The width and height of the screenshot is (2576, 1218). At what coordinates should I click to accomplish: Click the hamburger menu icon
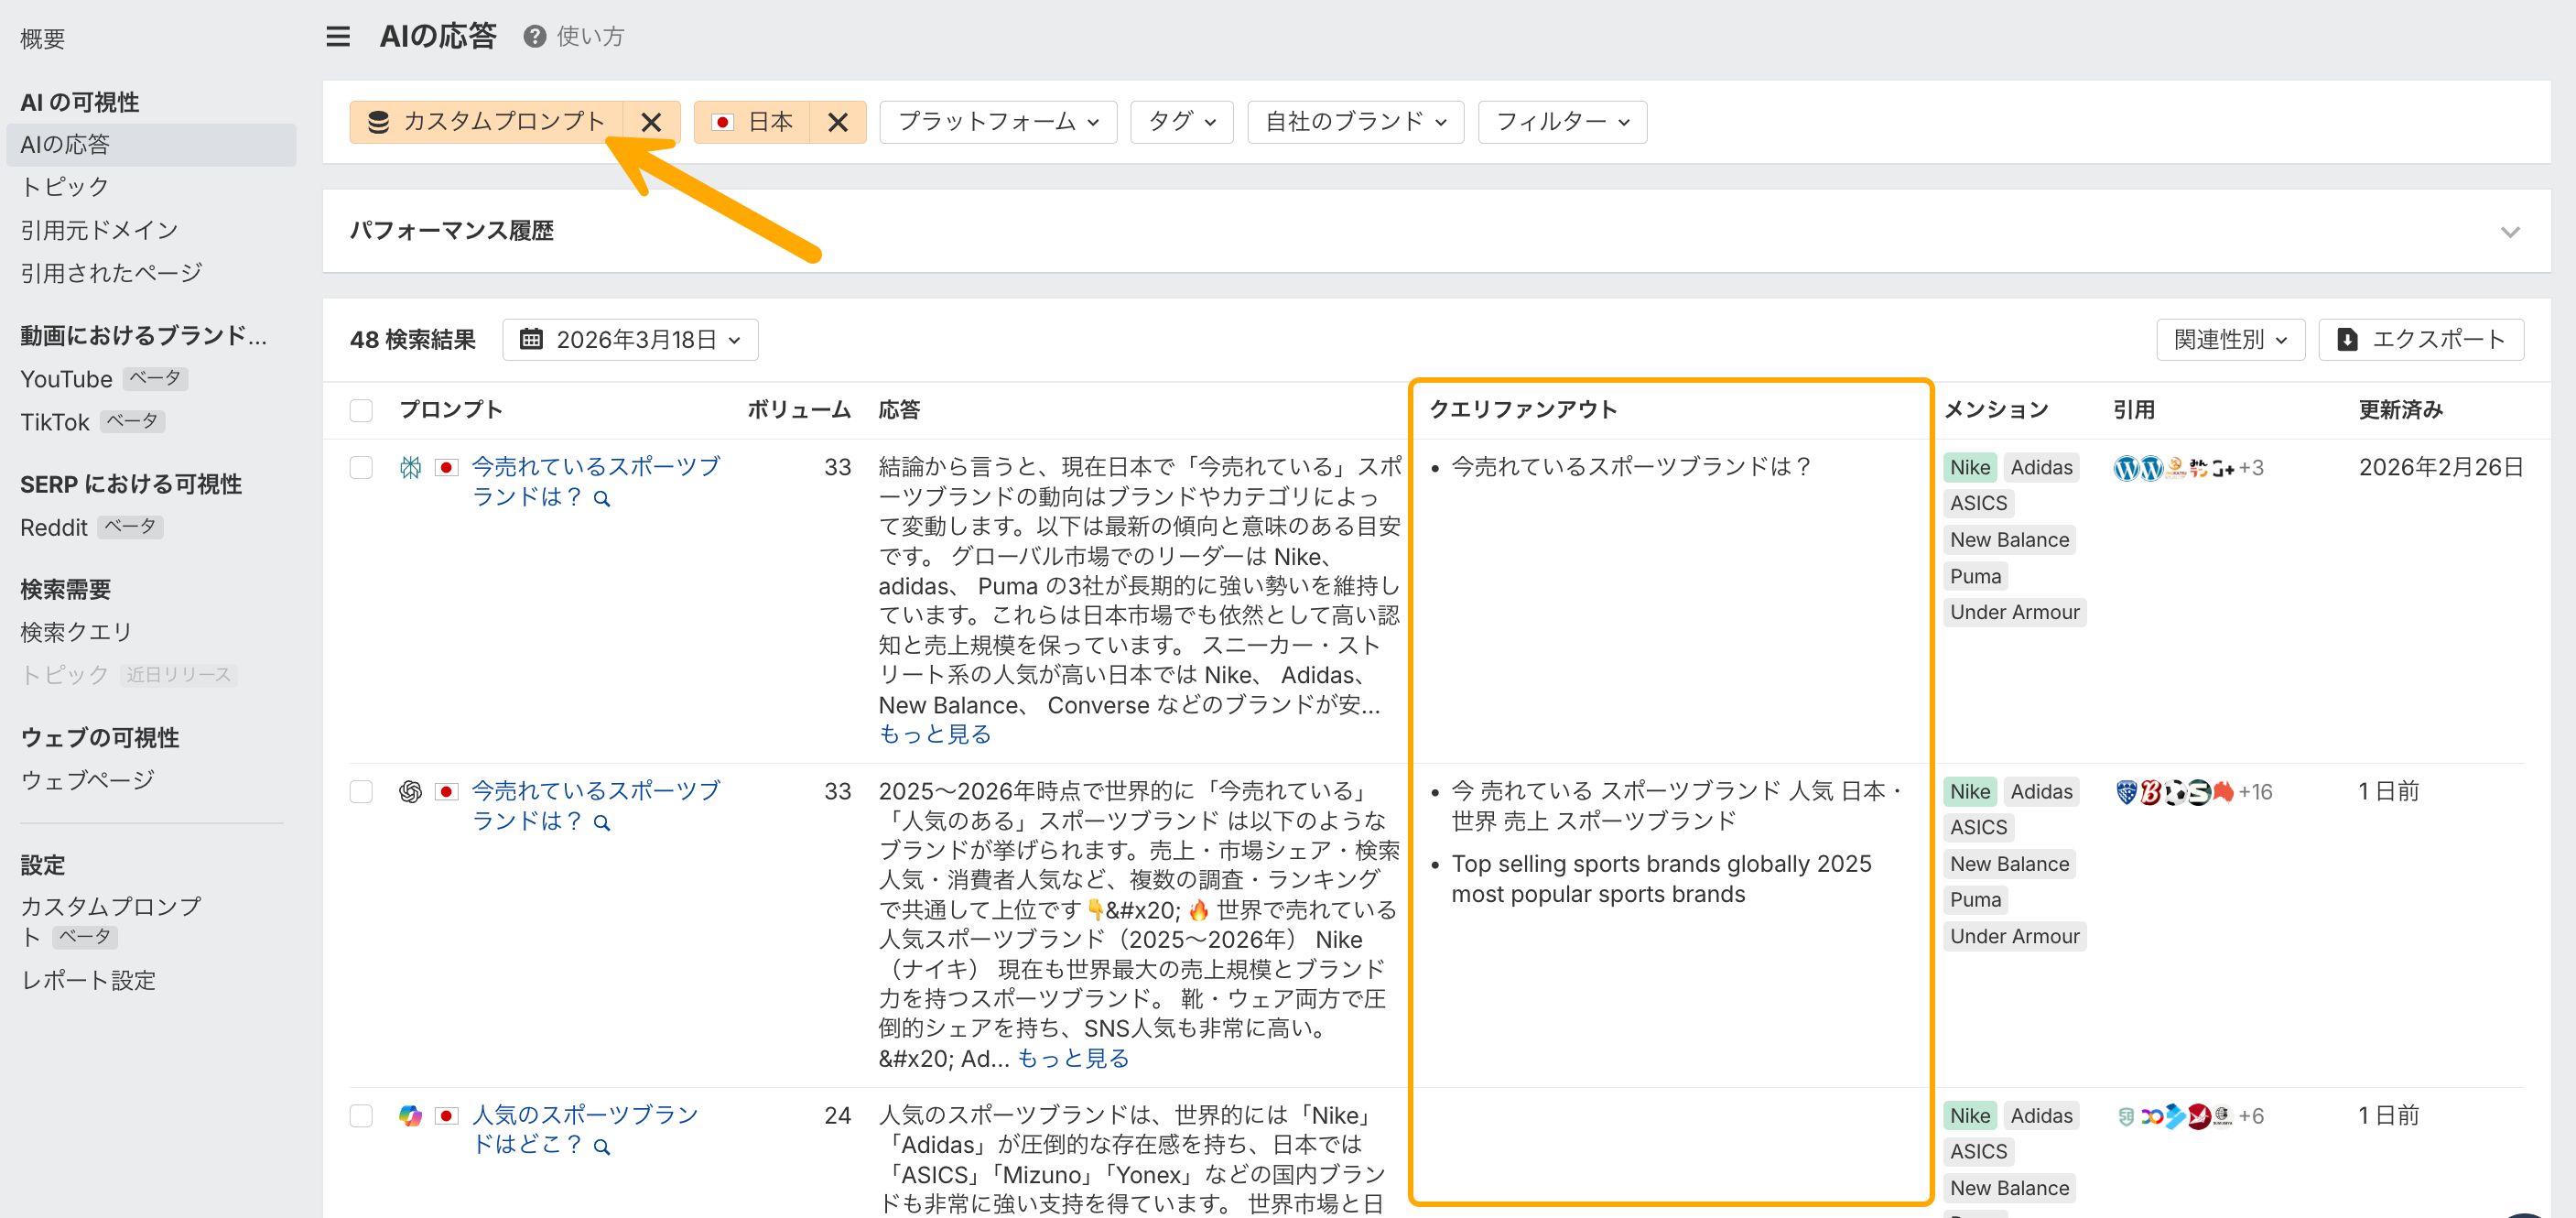(x=338, y=37)
